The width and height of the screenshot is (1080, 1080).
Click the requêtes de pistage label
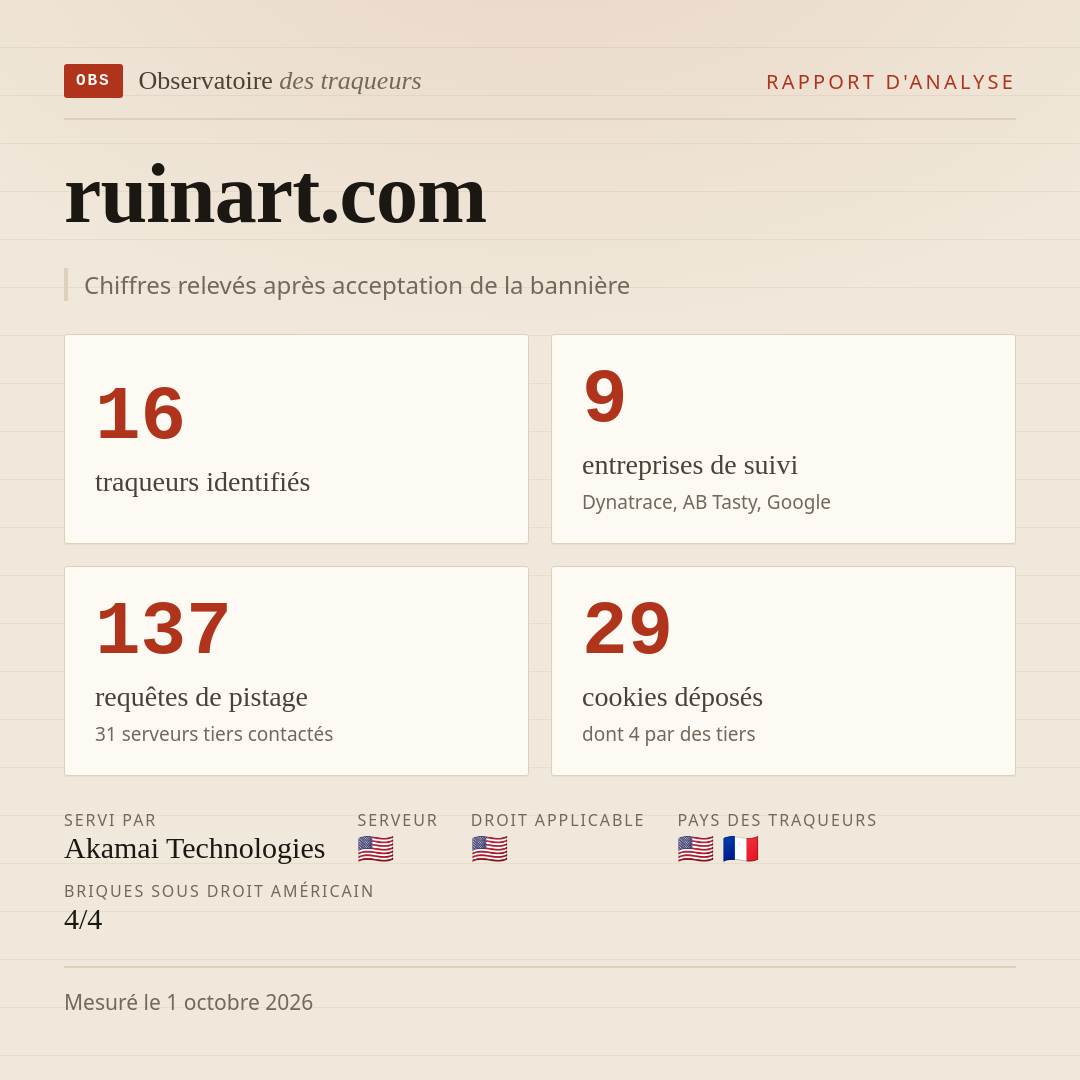pos(201,697)
